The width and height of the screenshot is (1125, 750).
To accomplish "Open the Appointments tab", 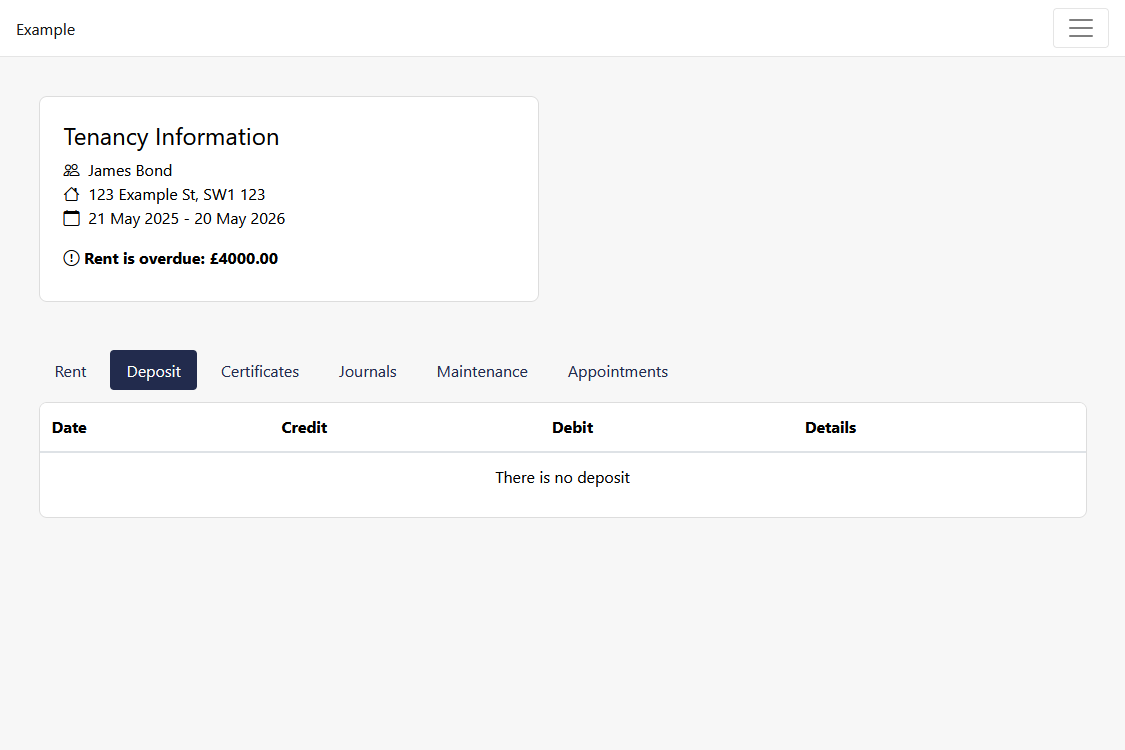I will pyautogui.click(x=617, y=371).
